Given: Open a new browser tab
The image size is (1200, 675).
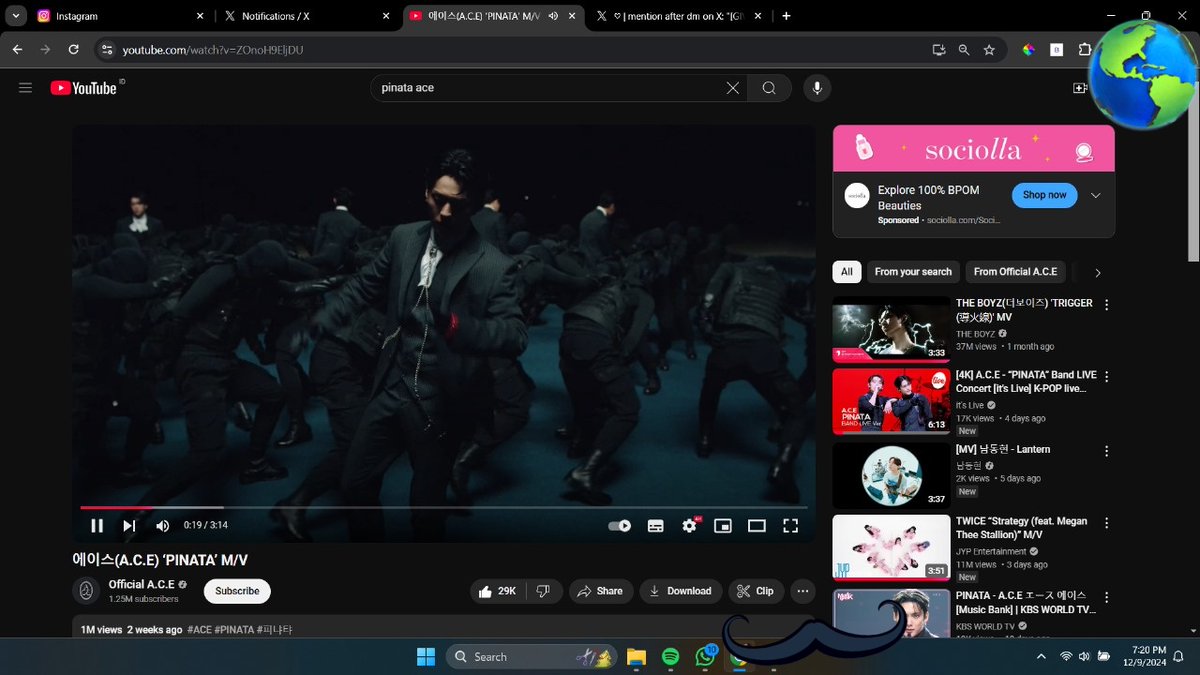Looking at the screenshot, I should pyautogui.click(x=787, y=16).
